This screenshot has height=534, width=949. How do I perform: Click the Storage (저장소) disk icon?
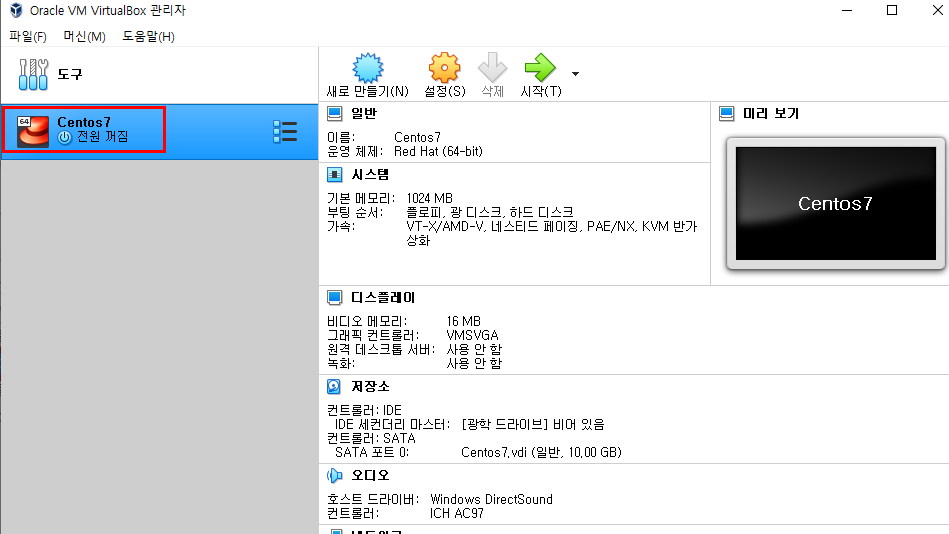point(334,386)
